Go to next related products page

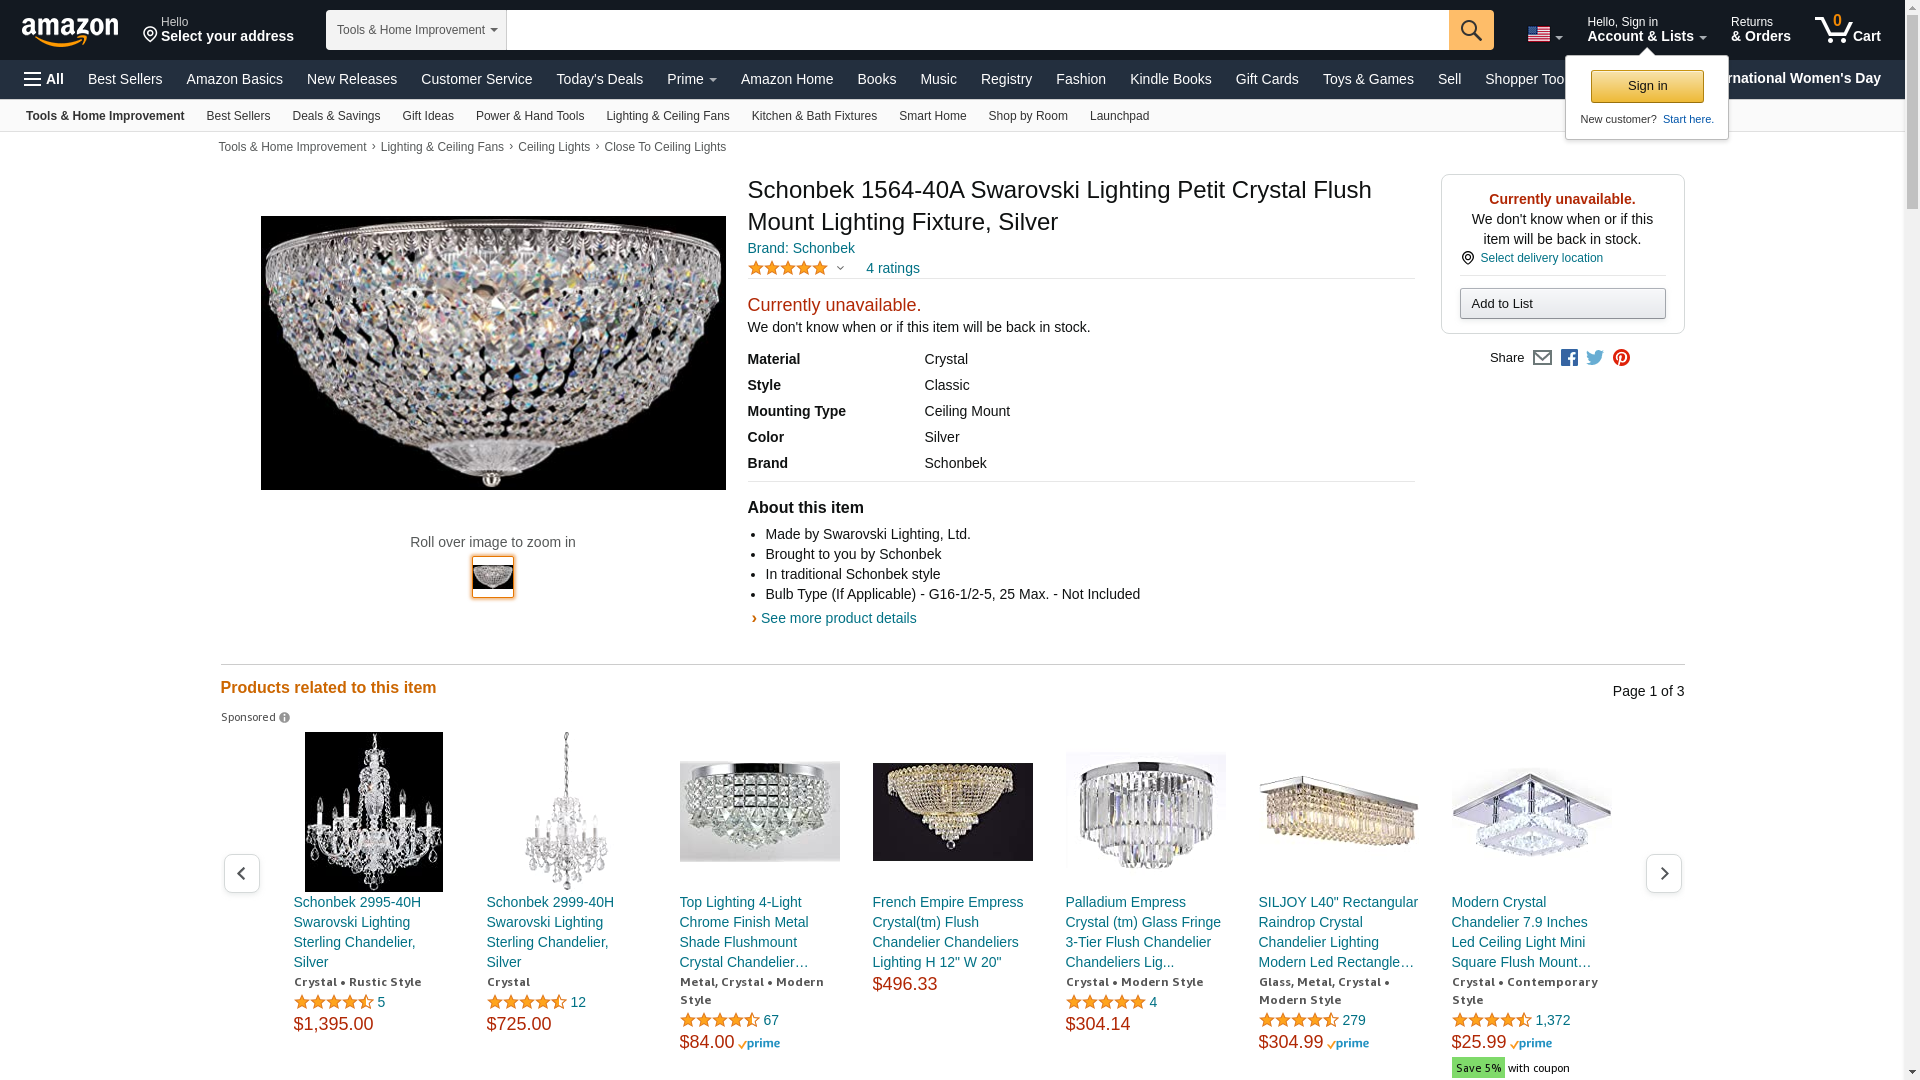1664,874
